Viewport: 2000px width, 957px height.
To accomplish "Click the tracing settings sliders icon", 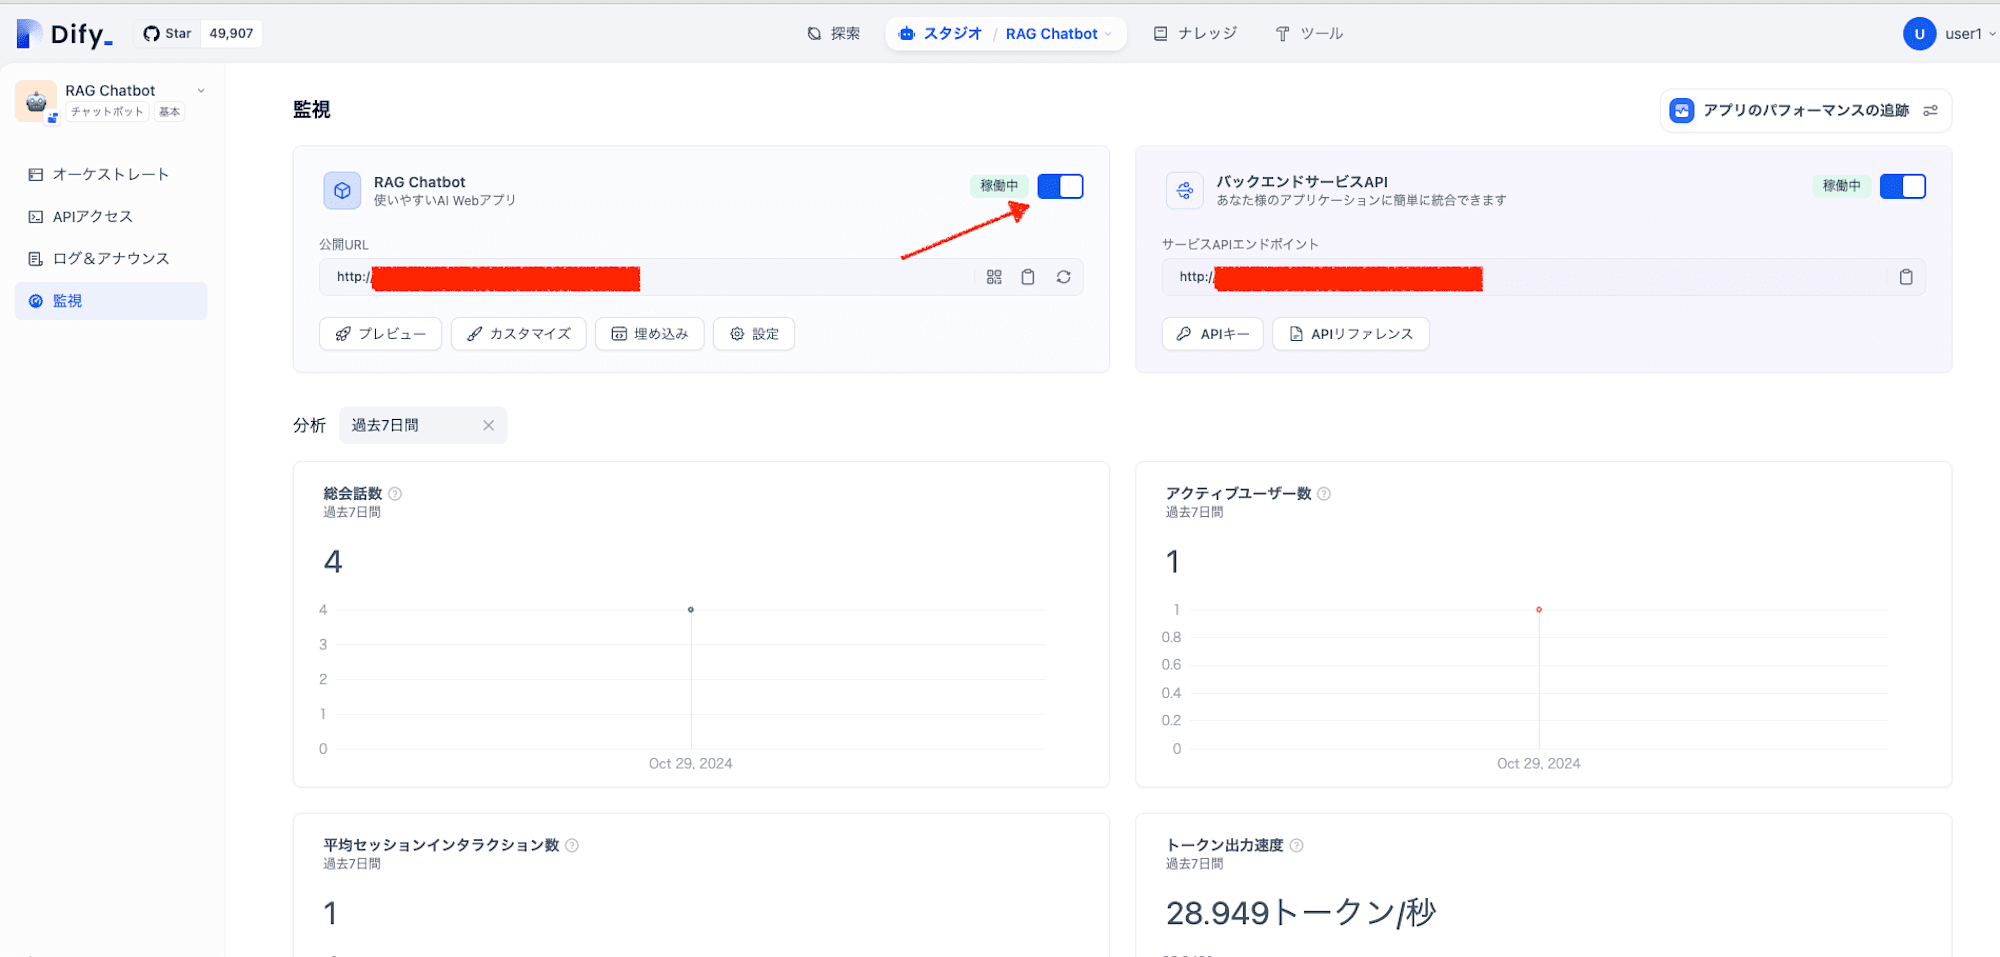I will pyautogui.click(x=1931, y=111).
